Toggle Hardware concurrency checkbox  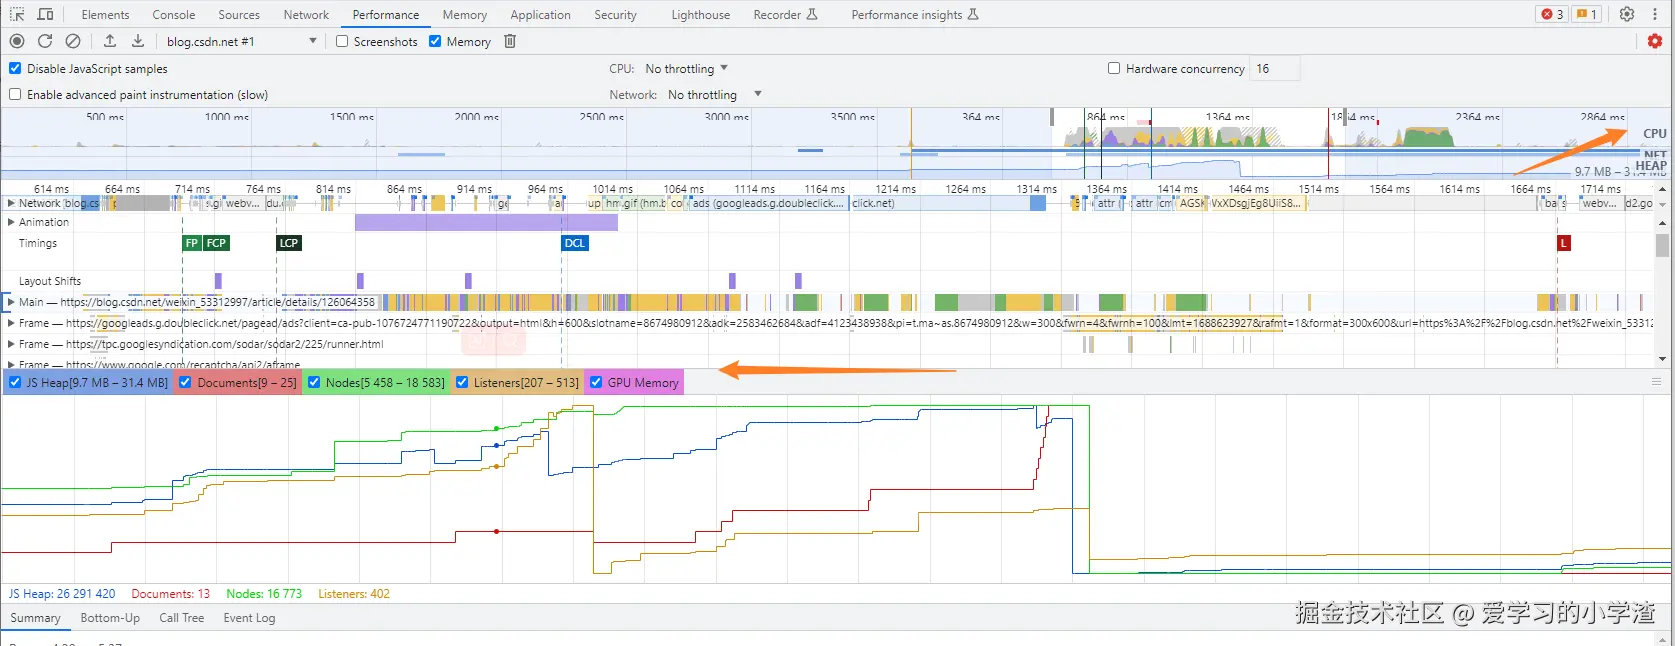pyautogui.click(x=1114, y=68)
